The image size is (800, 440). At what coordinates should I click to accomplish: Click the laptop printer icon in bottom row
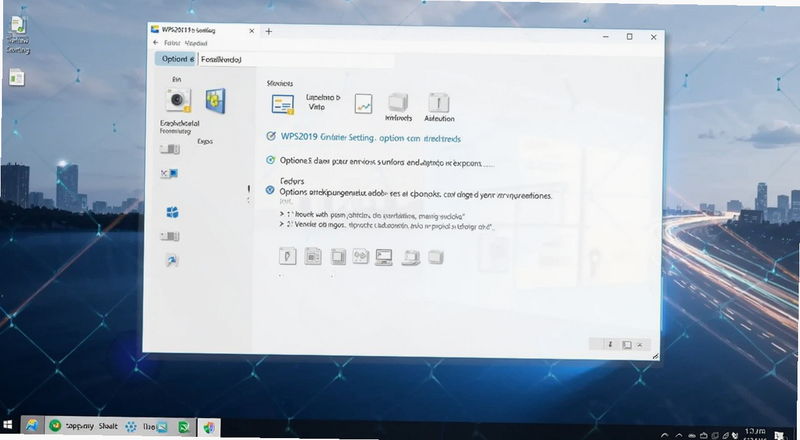click(x=411, y=258)
